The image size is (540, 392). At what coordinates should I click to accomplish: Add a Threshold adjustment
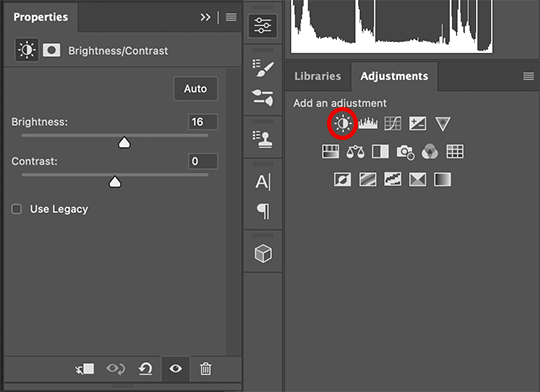(393, 179)
